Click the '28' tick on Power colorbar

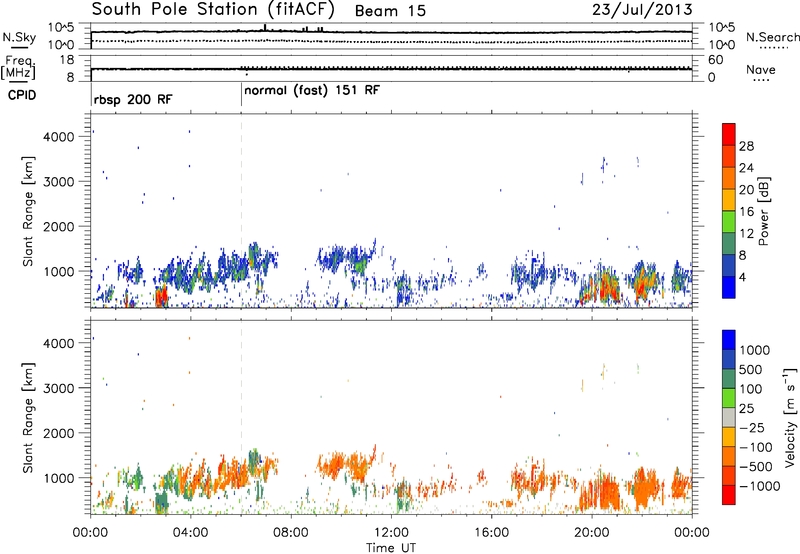point(746,146)
